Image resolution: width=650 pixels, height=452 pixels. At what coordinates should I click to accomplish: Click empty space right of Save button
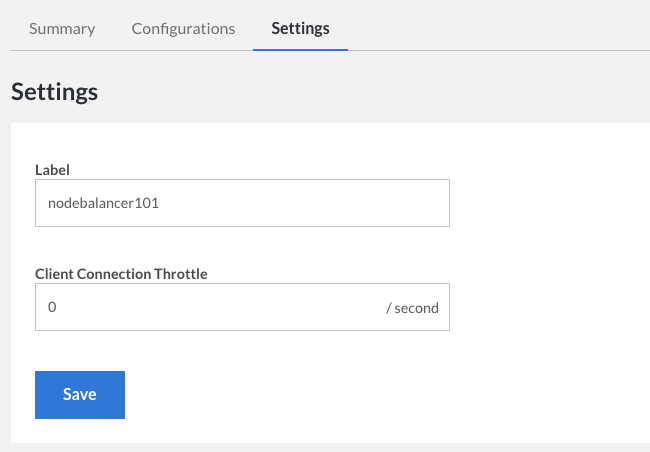coord(350,394)
